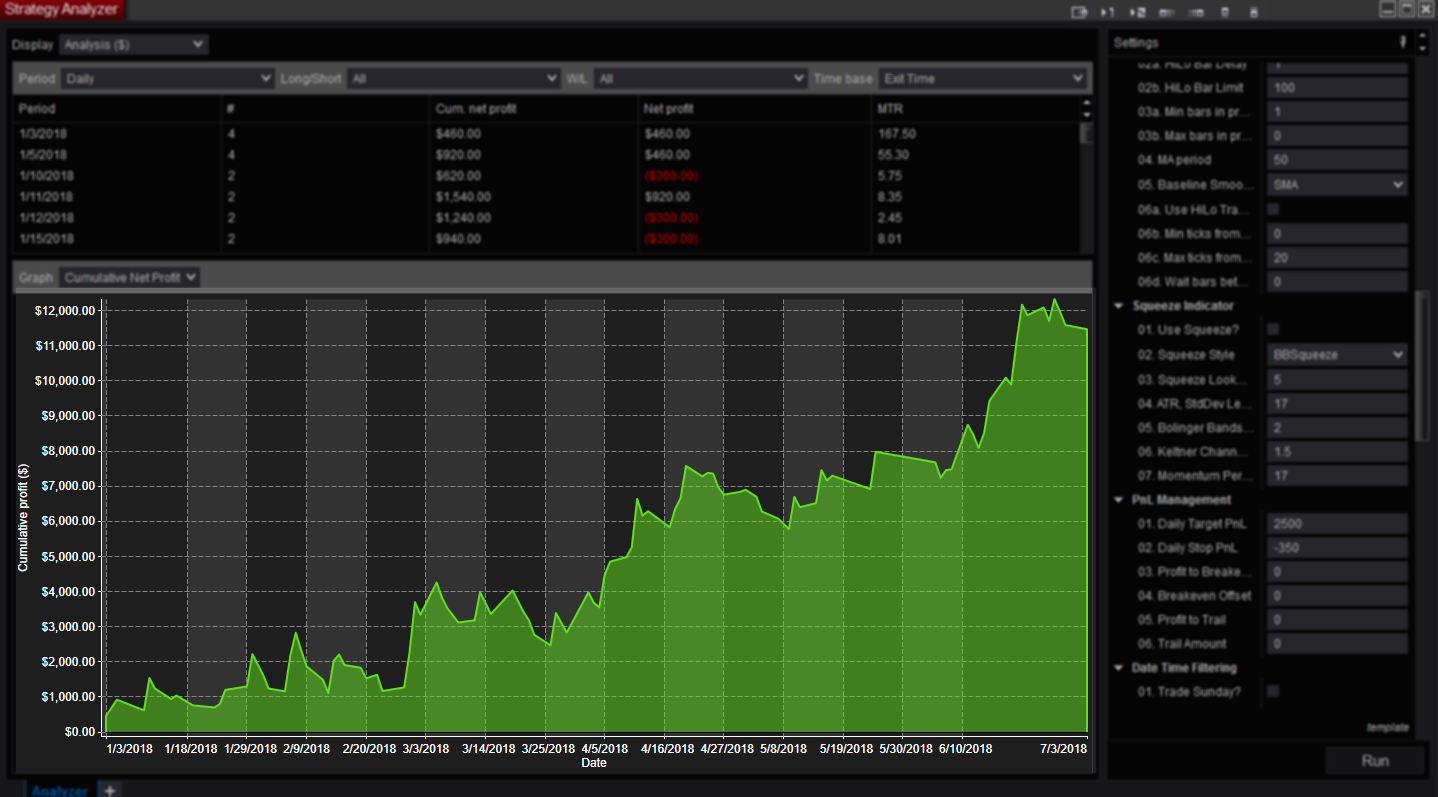This screenshot has width=1438, height=797.
Task: Add a new tab with plus icon
Action: point(110,790)
